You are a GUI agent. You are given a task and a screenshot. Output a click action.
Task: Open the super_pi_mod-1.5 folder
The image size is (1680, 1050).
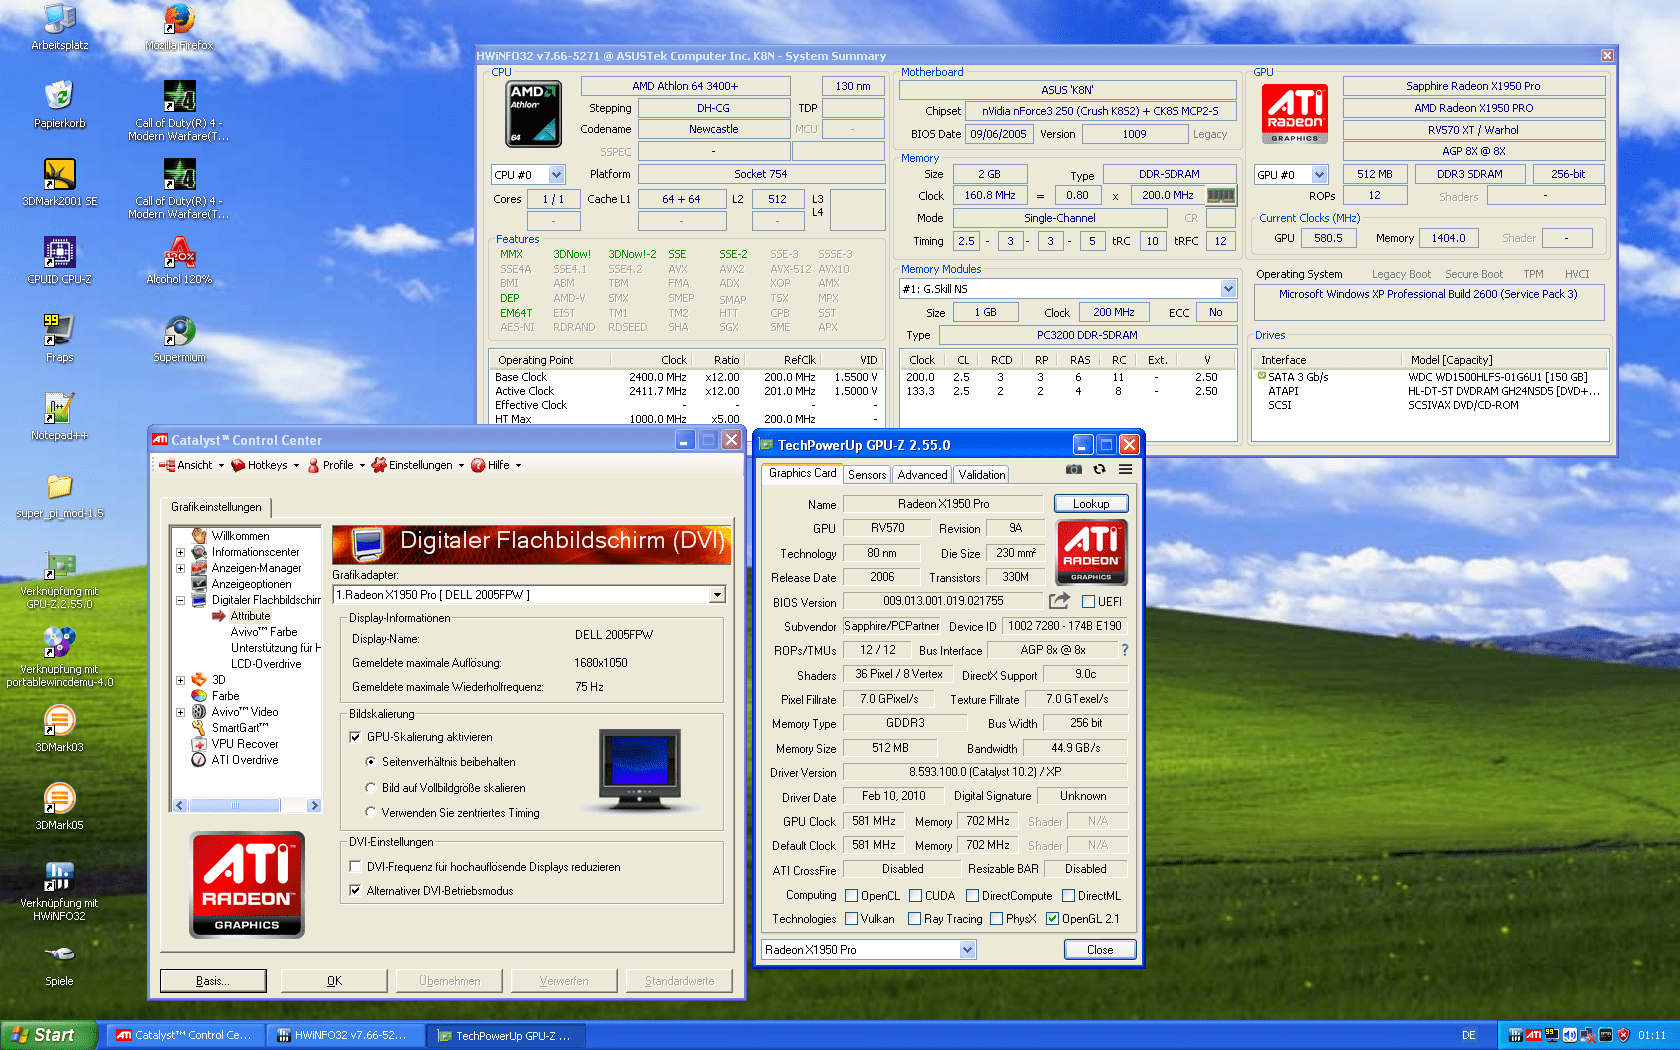click(60, 494)
